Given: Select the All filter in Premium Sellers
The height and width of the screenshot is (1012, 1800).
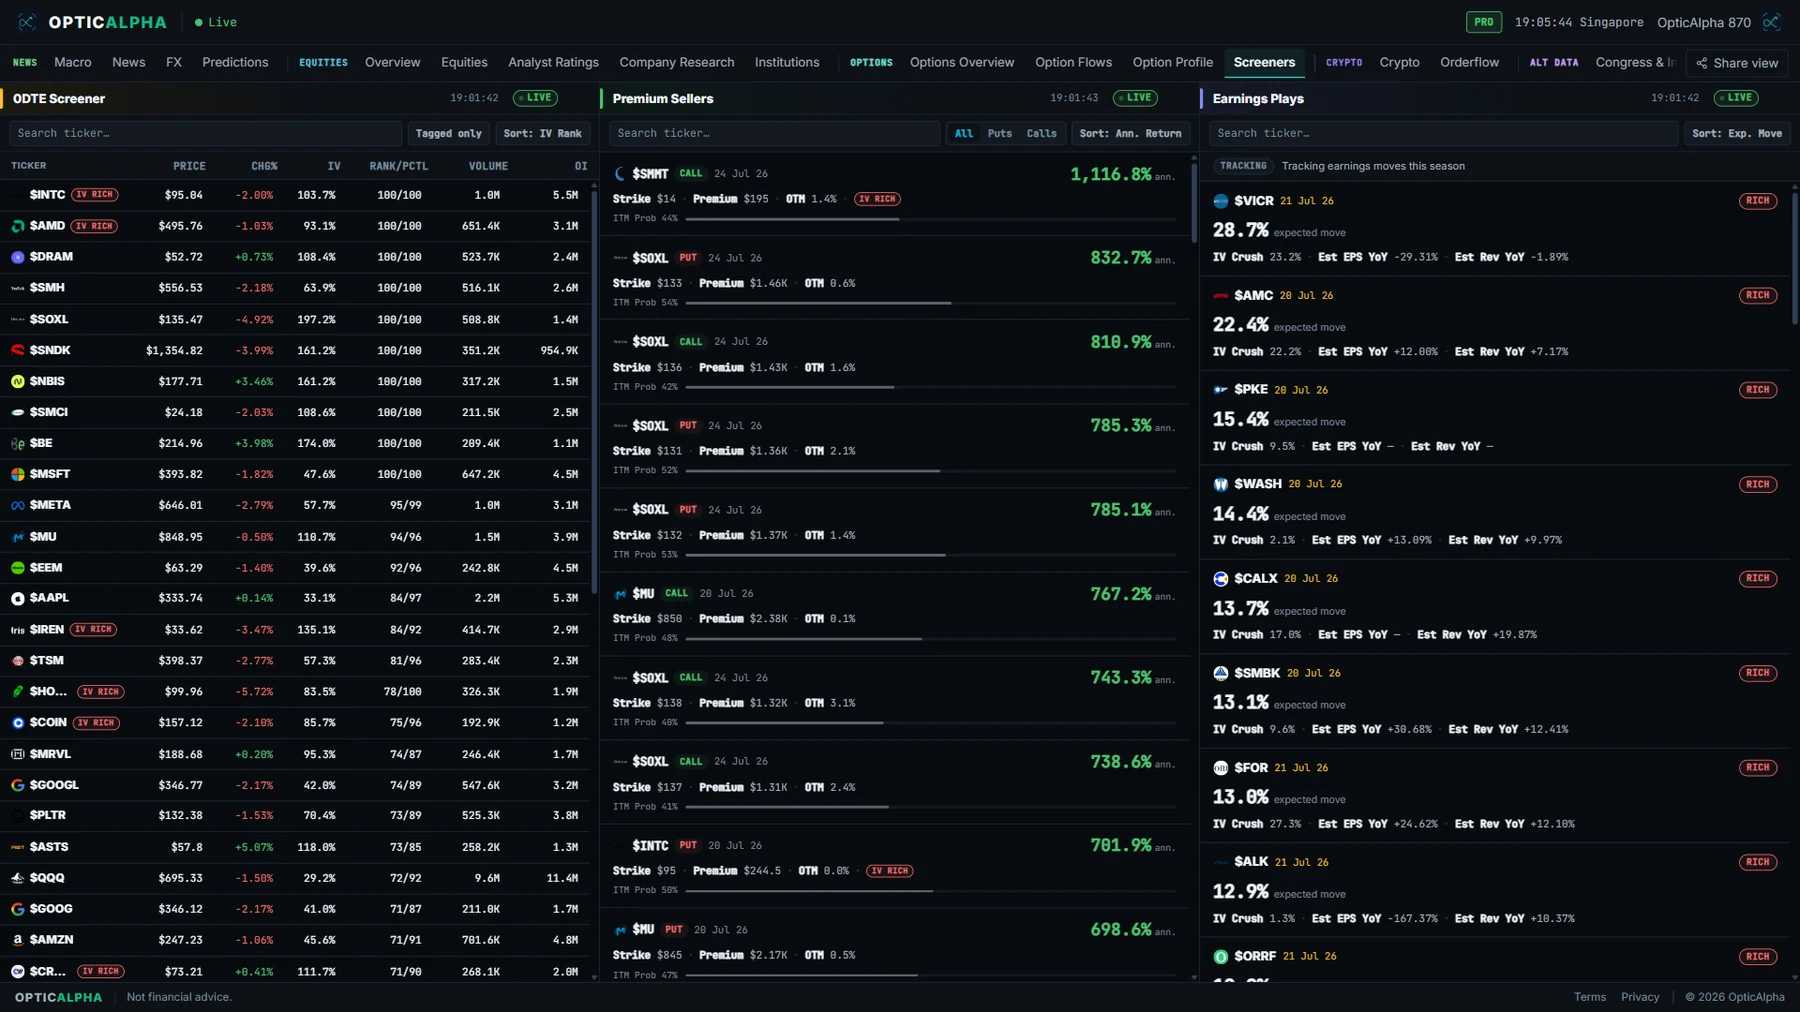Looking at the screenshot, I should [x=964, y=133].
